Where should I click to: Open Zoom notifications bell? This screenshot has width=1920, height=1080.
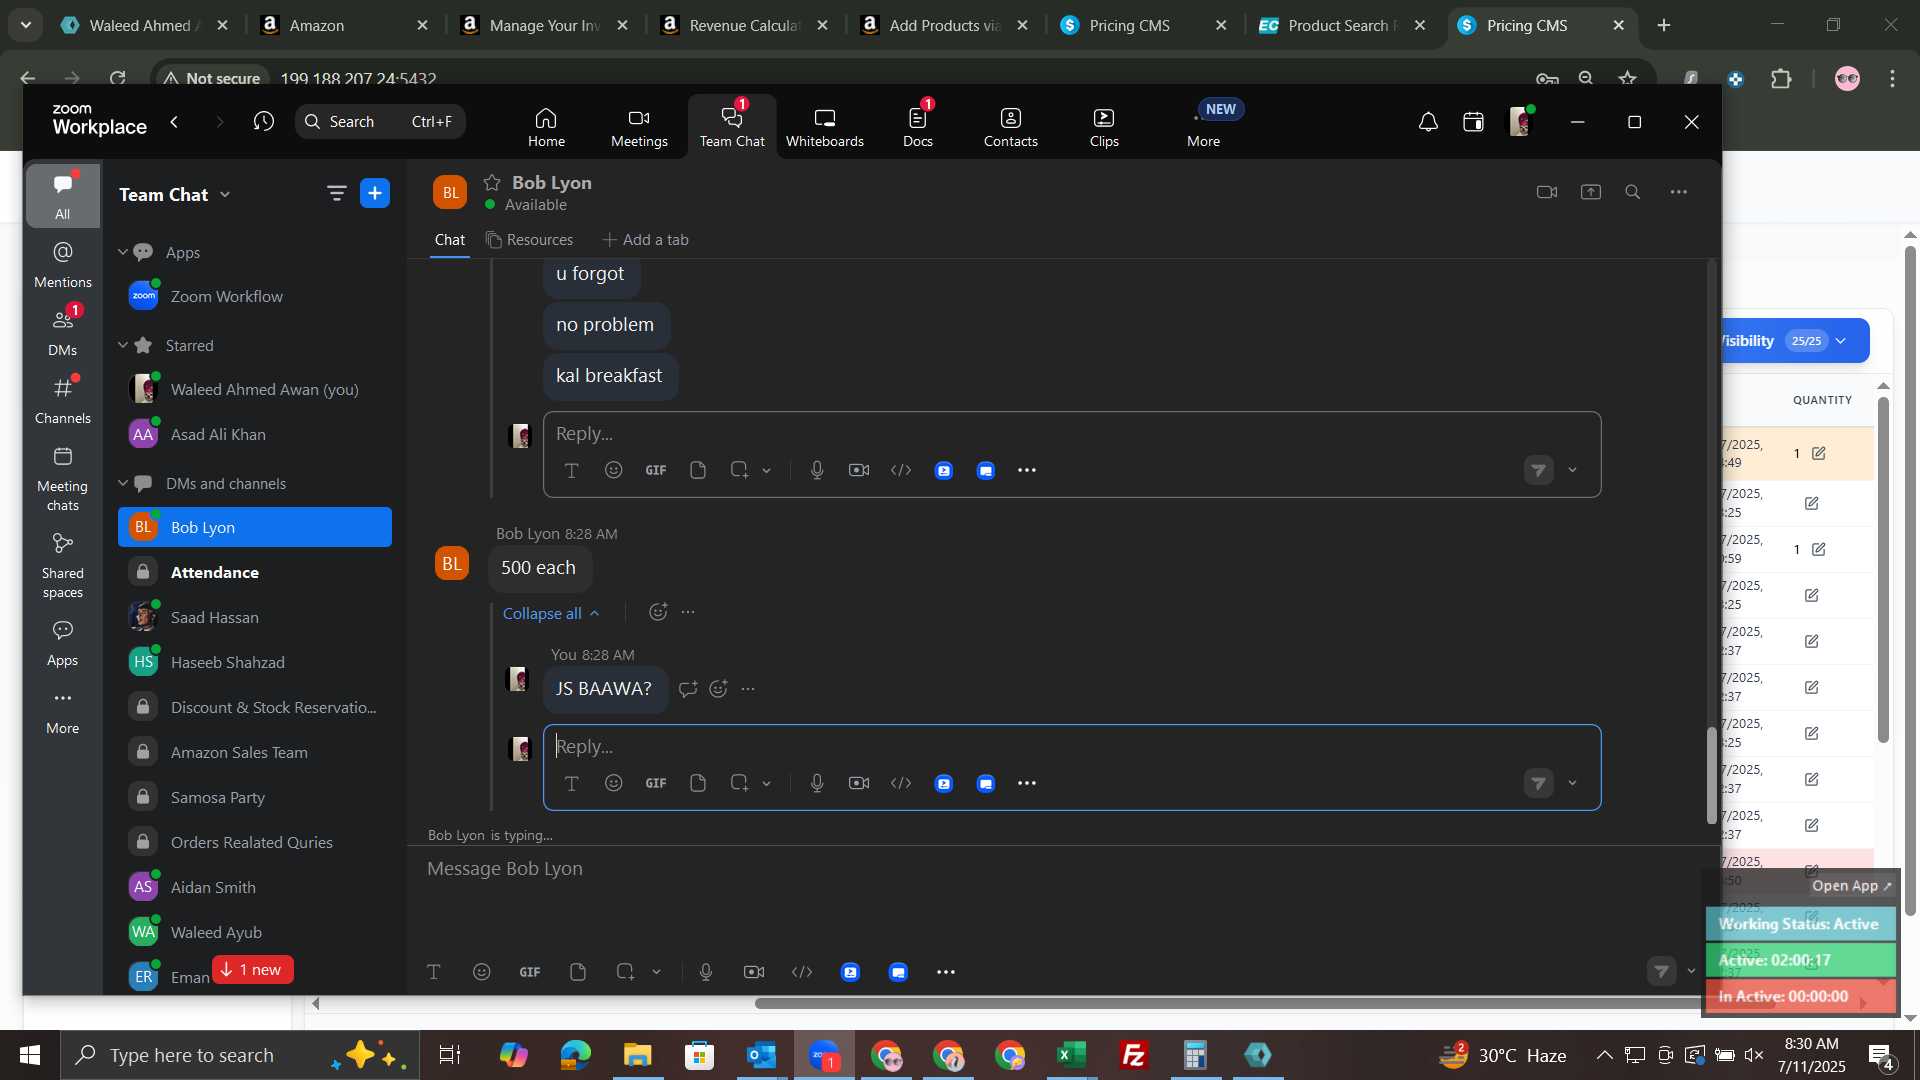tap(1428, 122)
